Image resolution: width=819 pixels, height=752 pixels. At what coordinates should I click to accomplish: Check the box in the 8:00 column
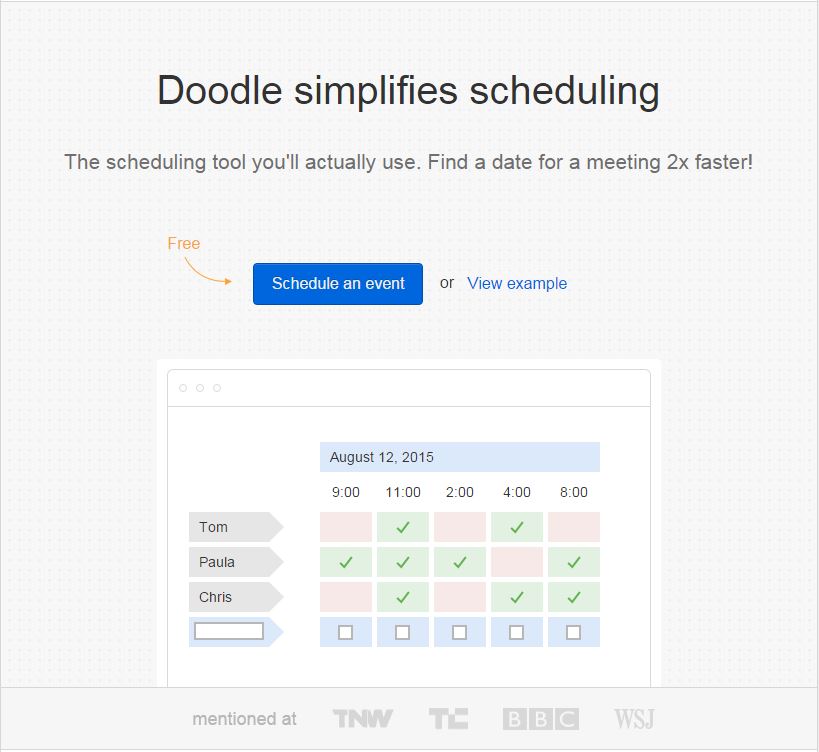574,632
